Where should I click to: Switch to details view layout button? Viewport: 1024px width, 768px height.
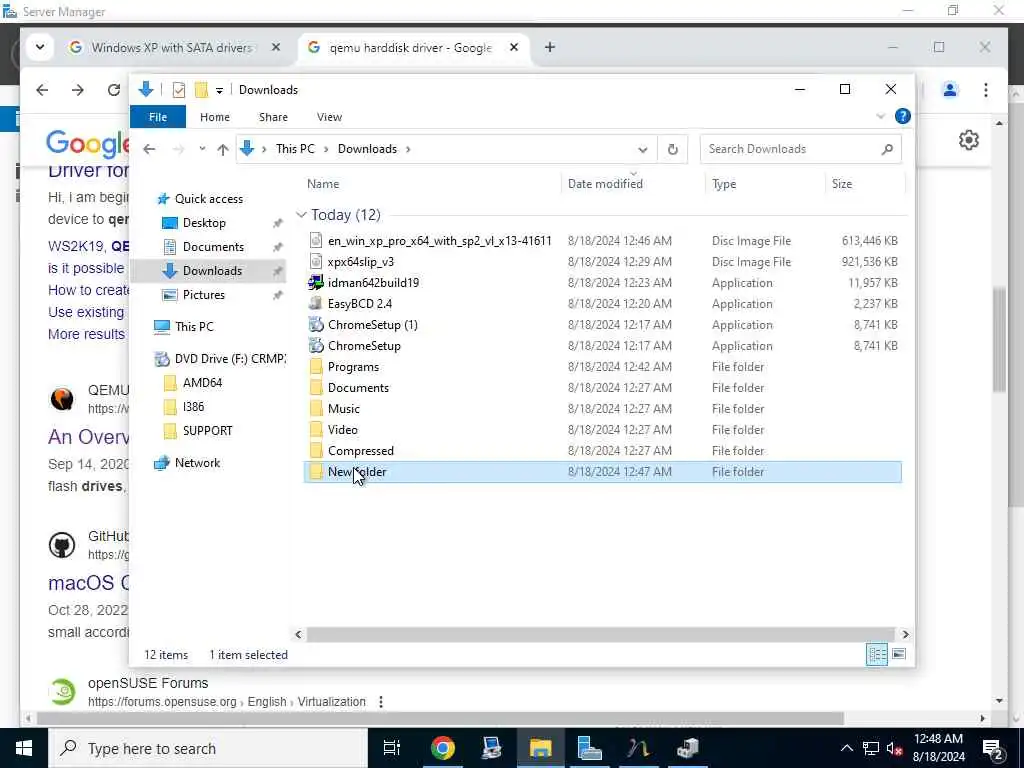(876, 654)
